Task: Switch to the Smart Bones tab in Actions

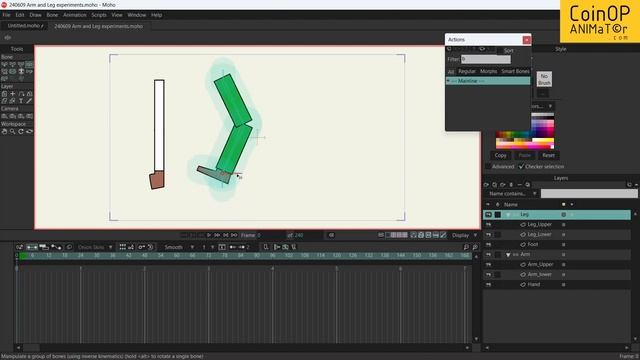Action: click(515, 71)
